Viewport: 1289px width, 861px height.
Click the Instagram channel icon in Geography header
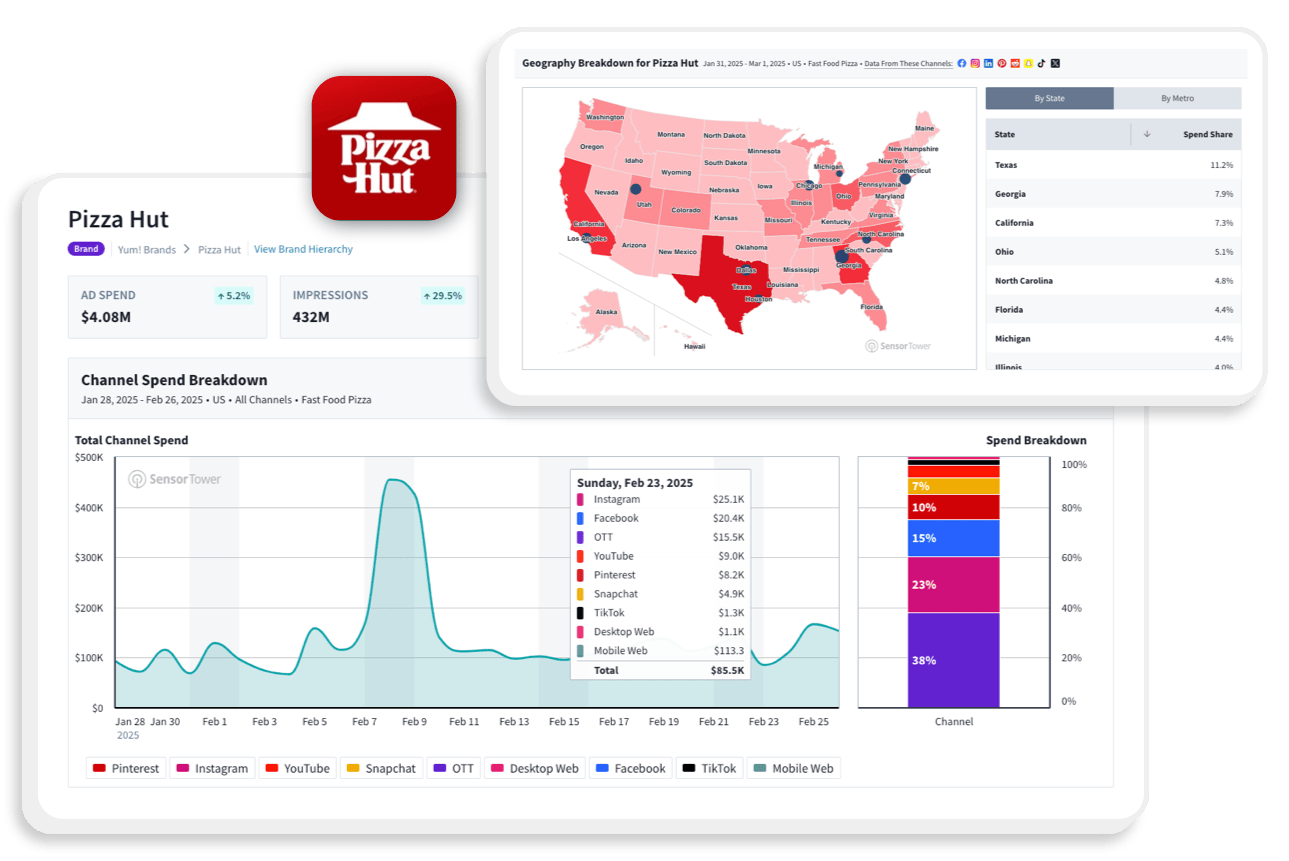click(x=975, y=63)
